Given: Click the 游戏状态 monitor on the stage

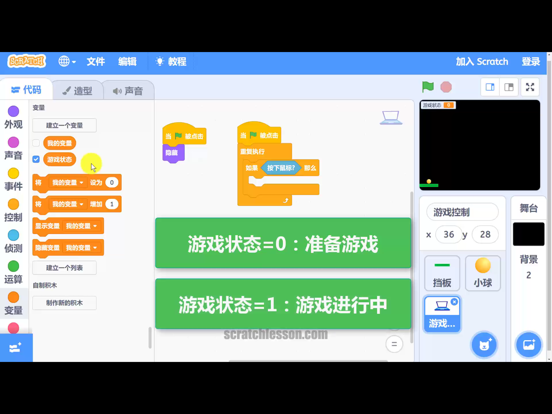Looking at the screenshot, I should point(438,105).
